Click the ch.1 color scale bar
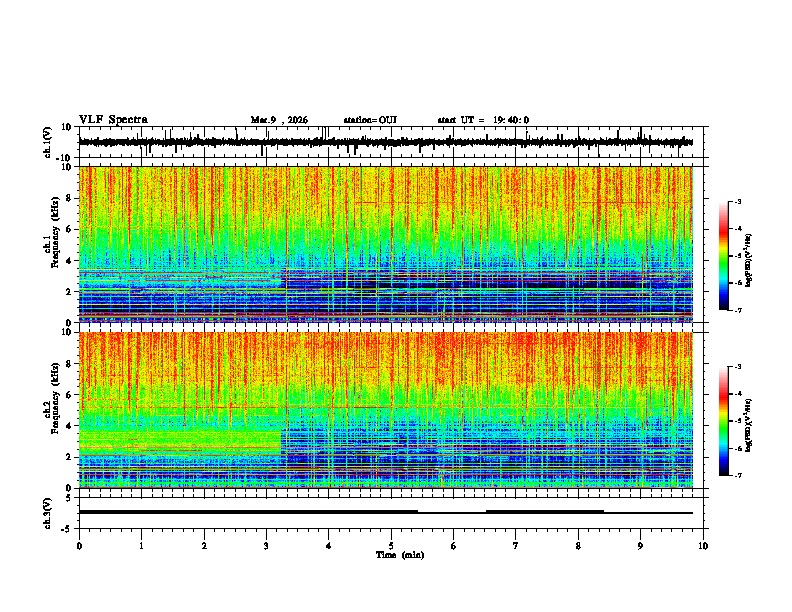This screenshot has height=612, width=792. tap(723, 256)
